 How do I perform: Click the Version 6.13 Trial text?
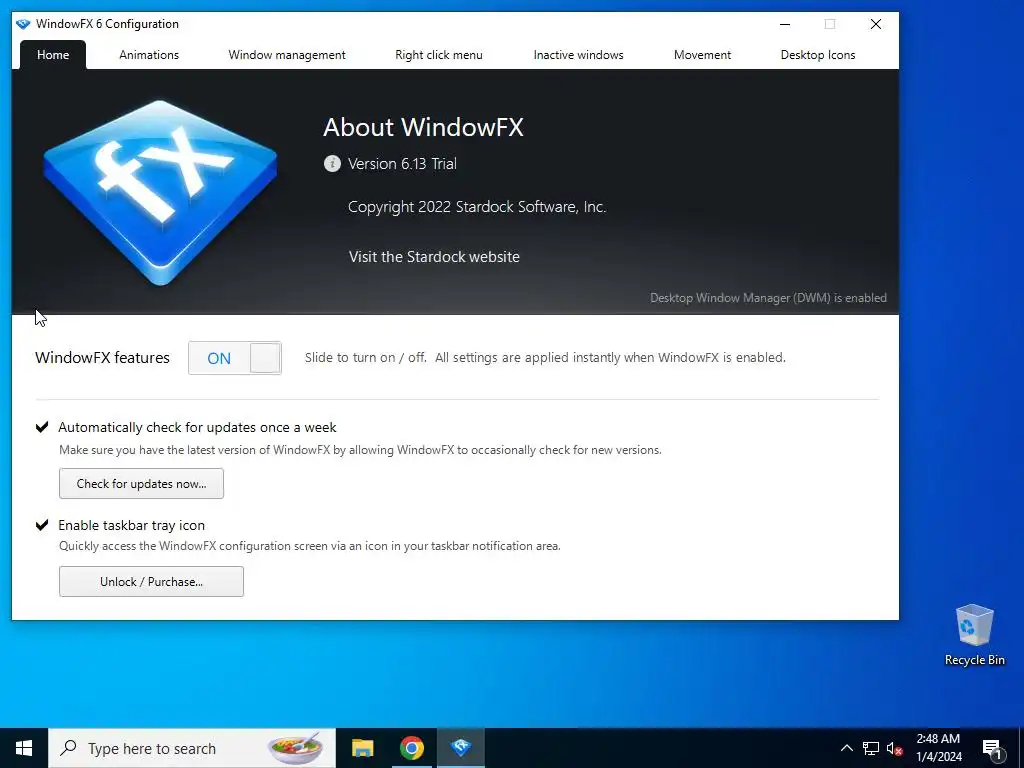[402, 163]
